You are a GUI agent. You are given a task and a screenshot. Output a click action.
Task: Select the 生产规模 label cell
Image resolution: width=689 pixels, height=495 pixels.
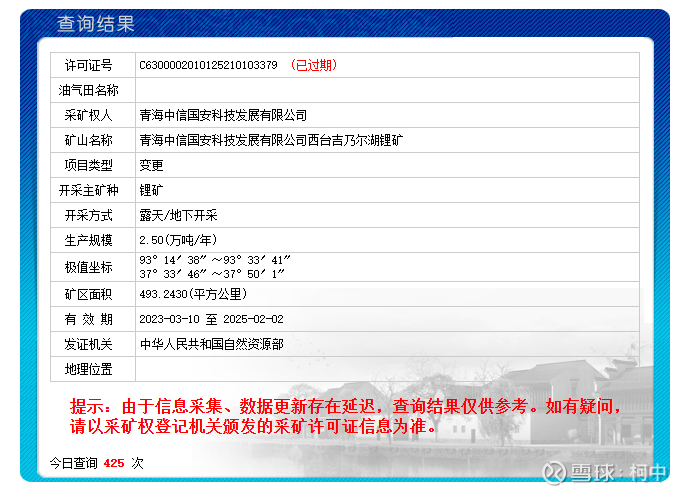93,240
